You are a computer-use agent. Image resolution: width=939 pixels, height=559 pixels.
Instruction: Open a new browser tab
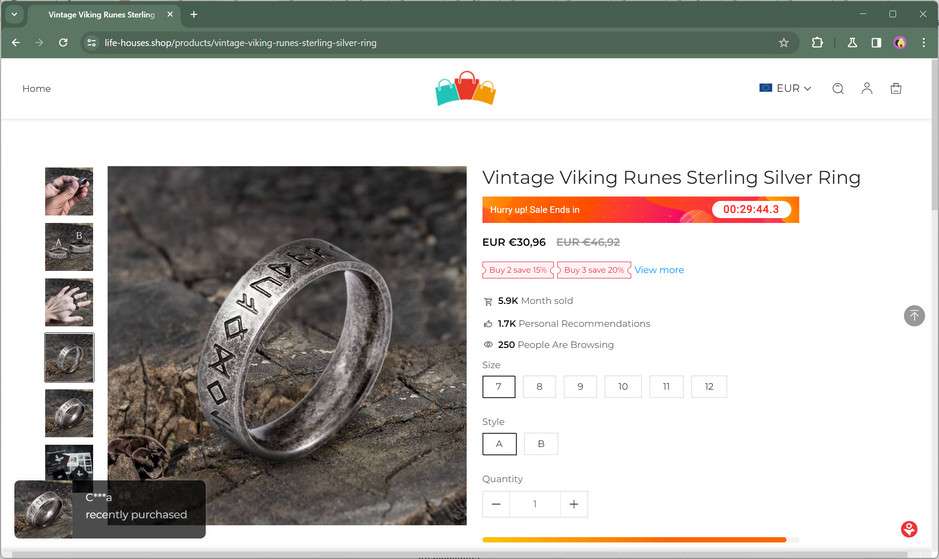click(194, 14)
